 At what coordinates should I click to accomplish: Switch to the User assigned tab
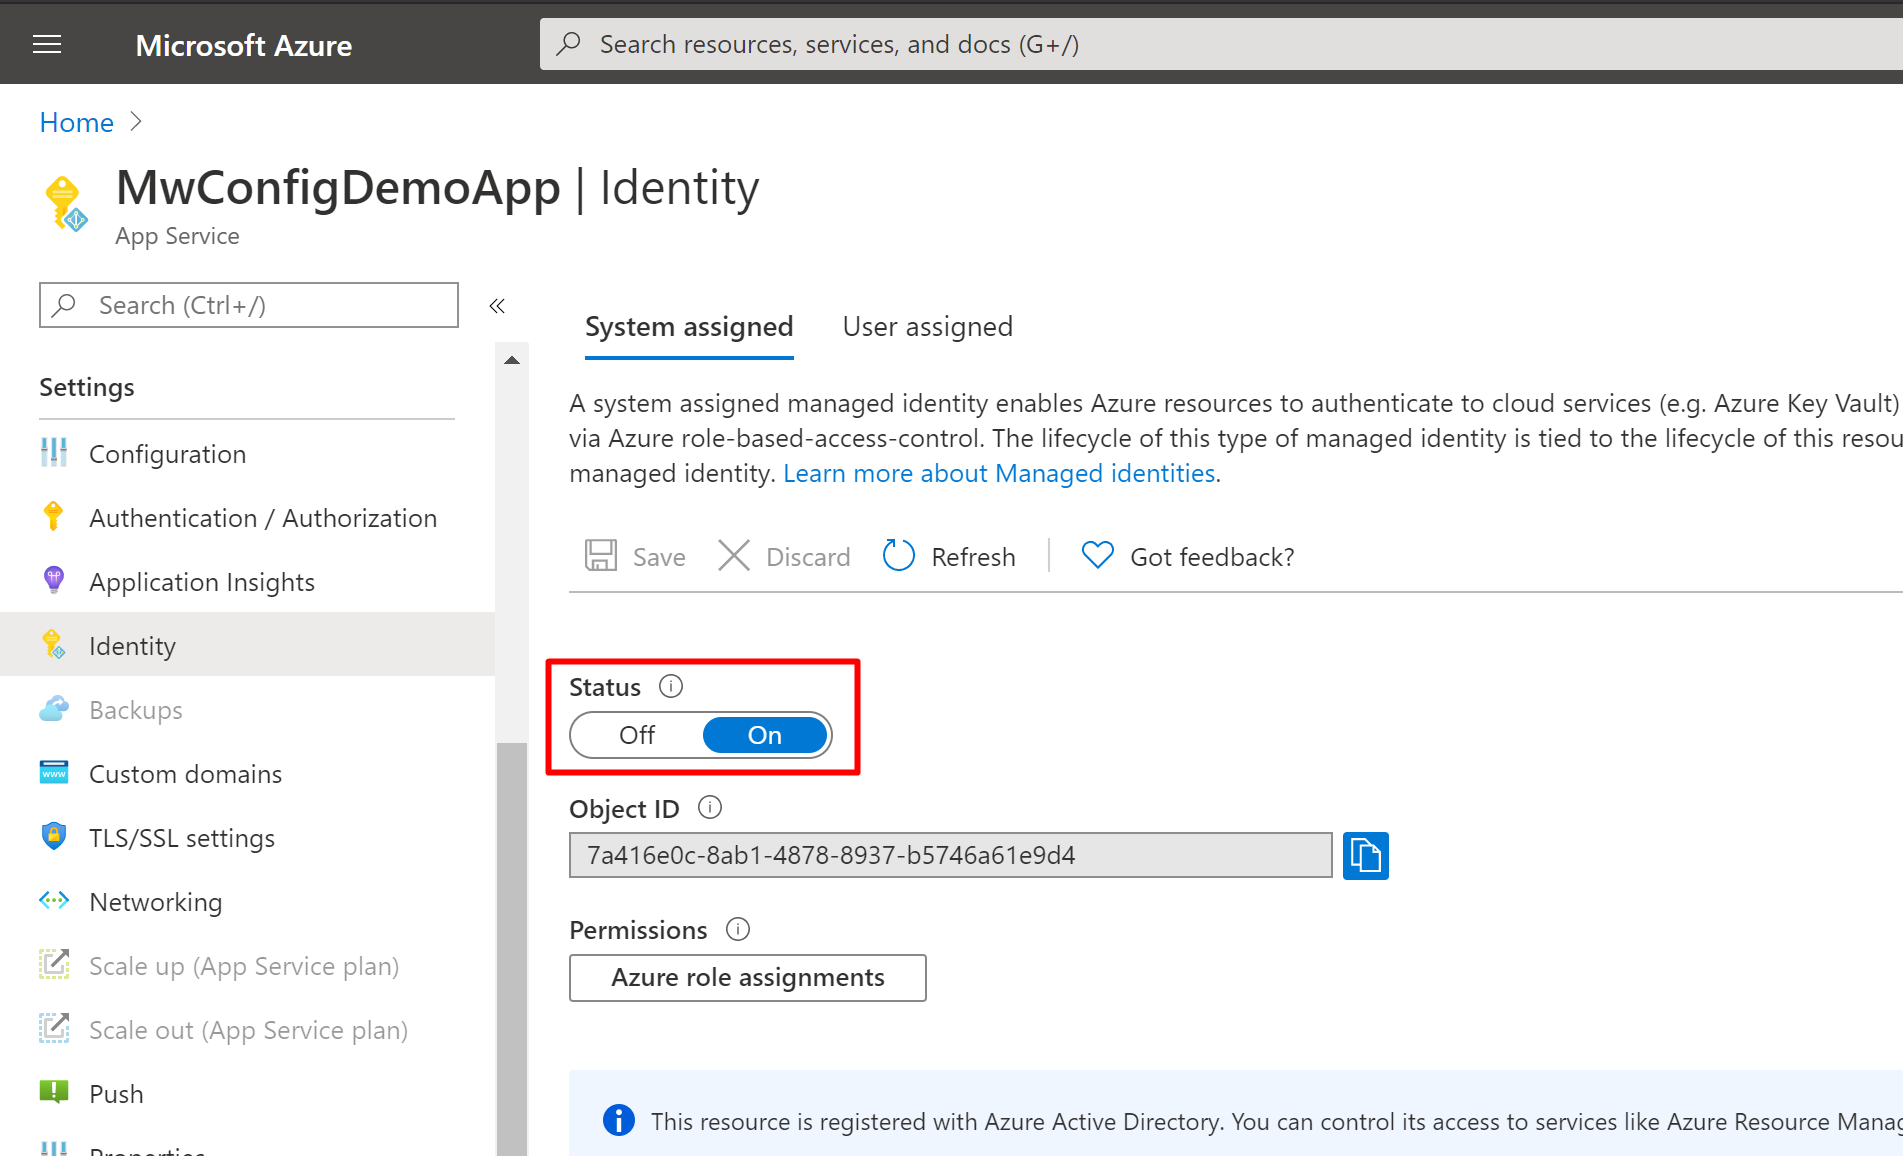click(927, 326)
